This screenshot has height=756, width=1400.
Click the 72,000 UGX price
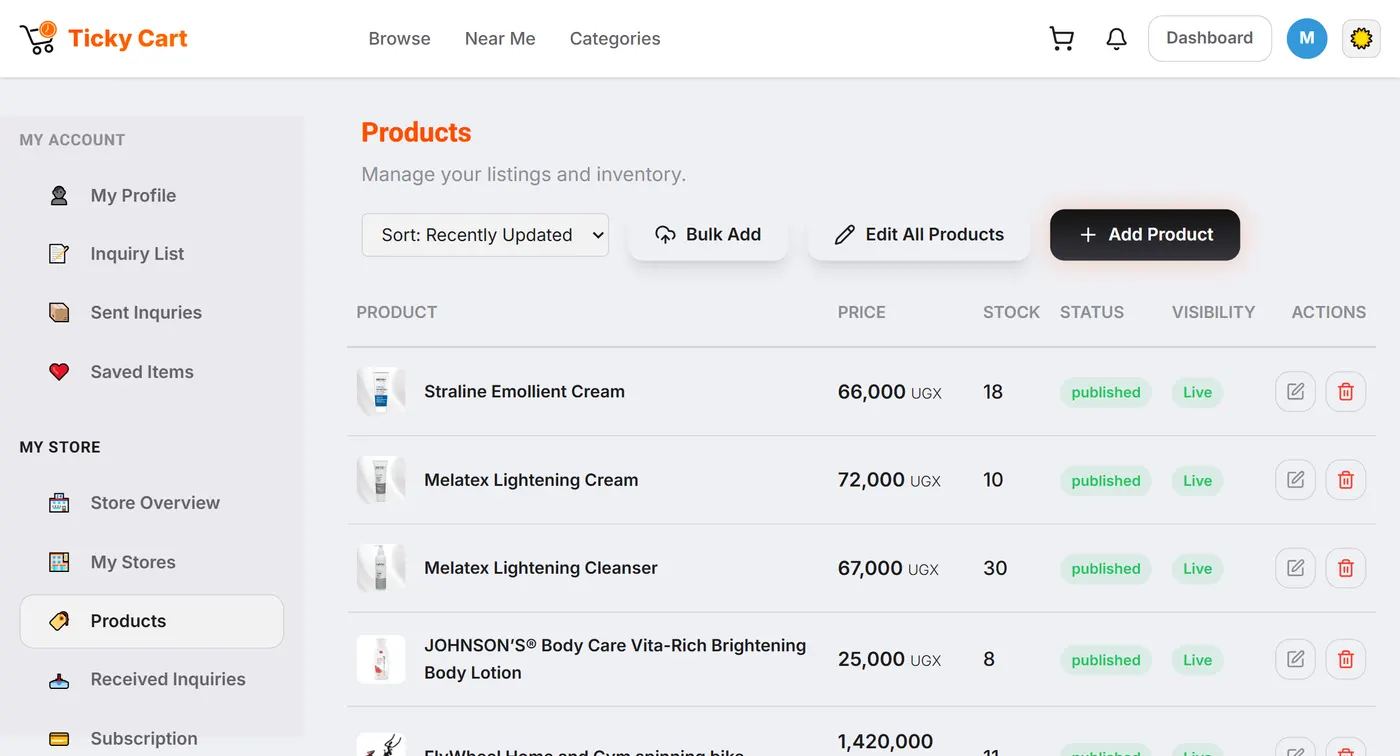[x=890, y=480]
